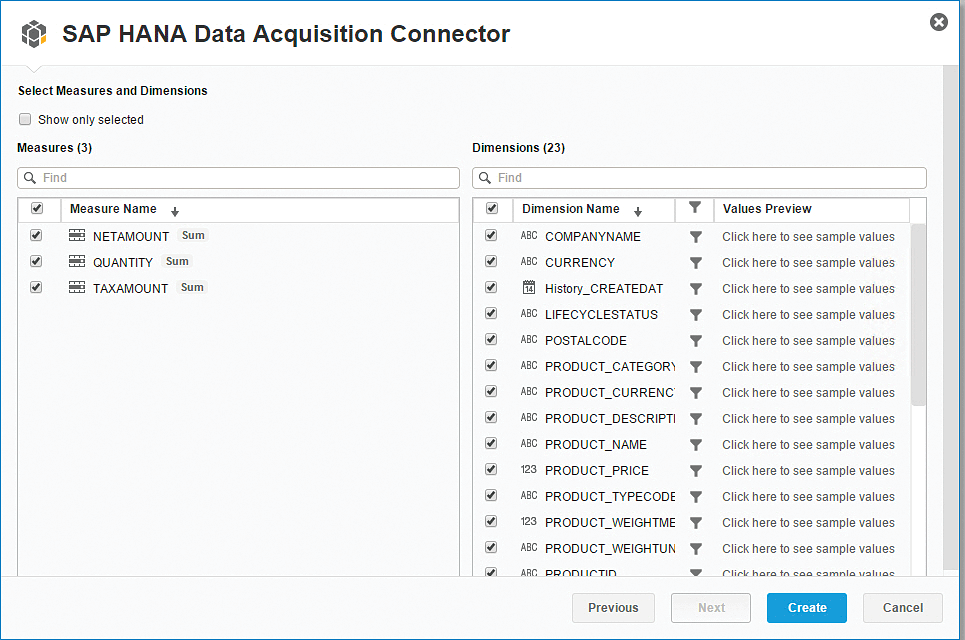Open filter for History_CREATEDAT dimension
This screenshot has width=965, height=640.
click(696, 289)
